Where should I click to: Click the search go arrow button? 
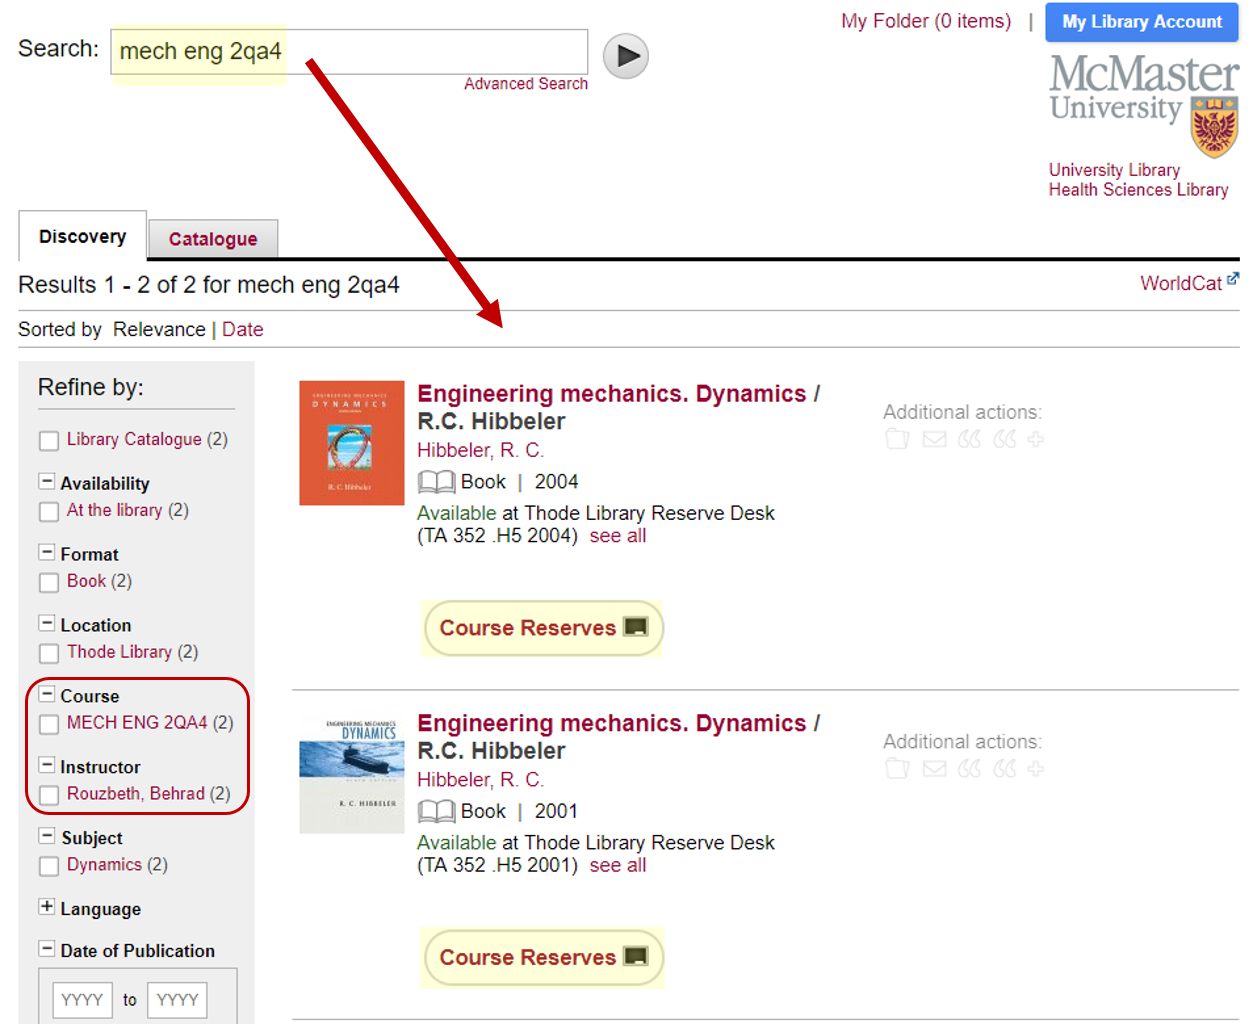(x=626, y=56)
